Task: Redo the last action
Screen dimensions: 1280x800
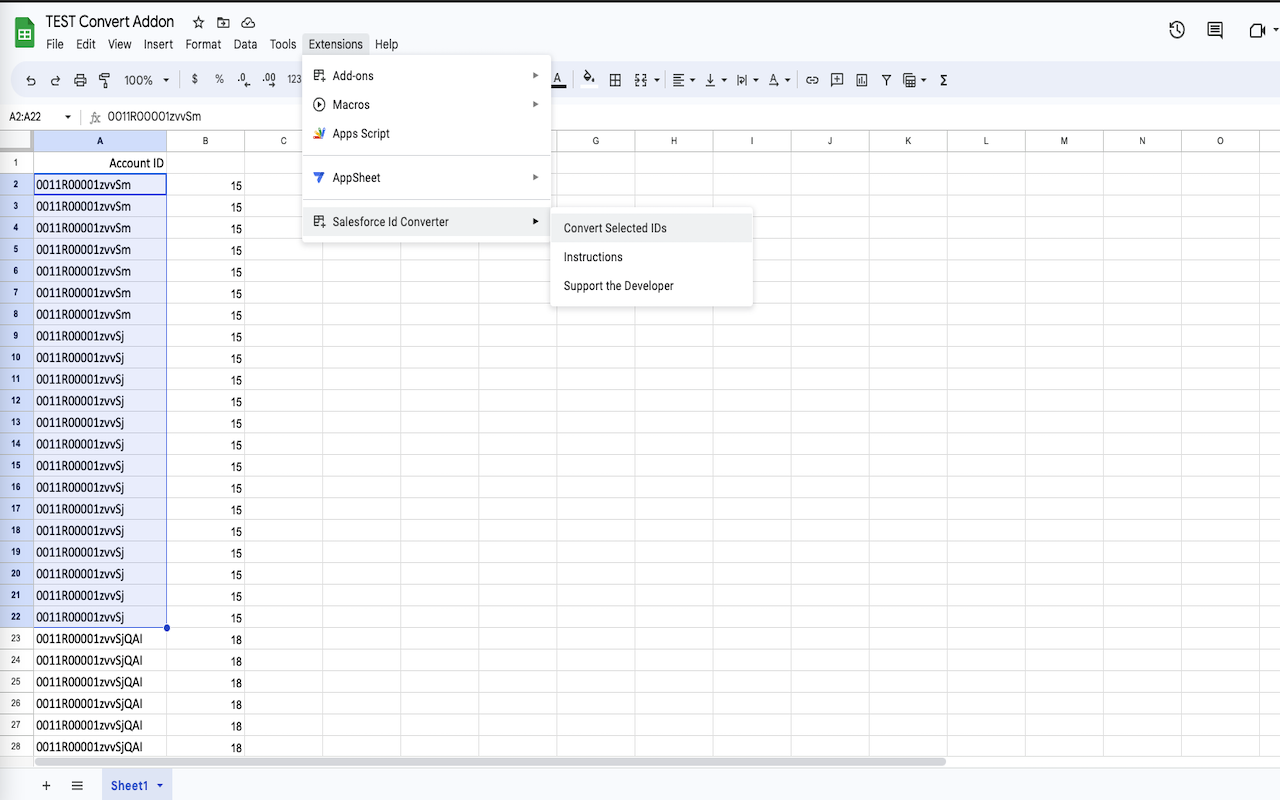Action: click(55, 80)
